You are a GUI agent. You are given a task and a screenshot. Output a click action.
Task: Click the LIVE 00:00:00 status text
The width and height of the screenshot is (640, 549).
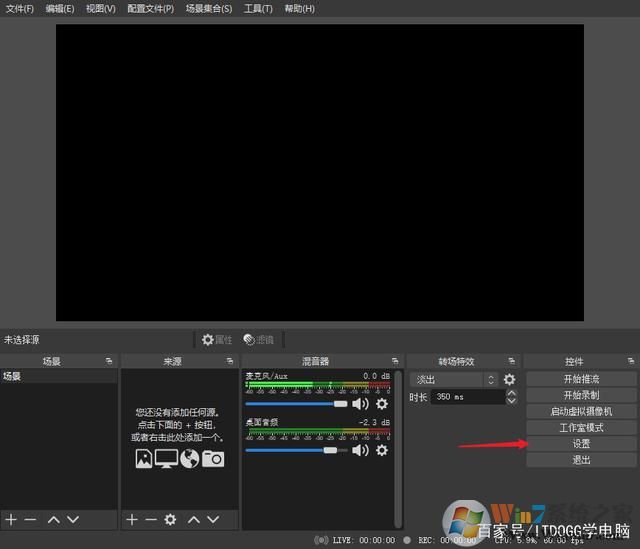[x=364, y=540]
